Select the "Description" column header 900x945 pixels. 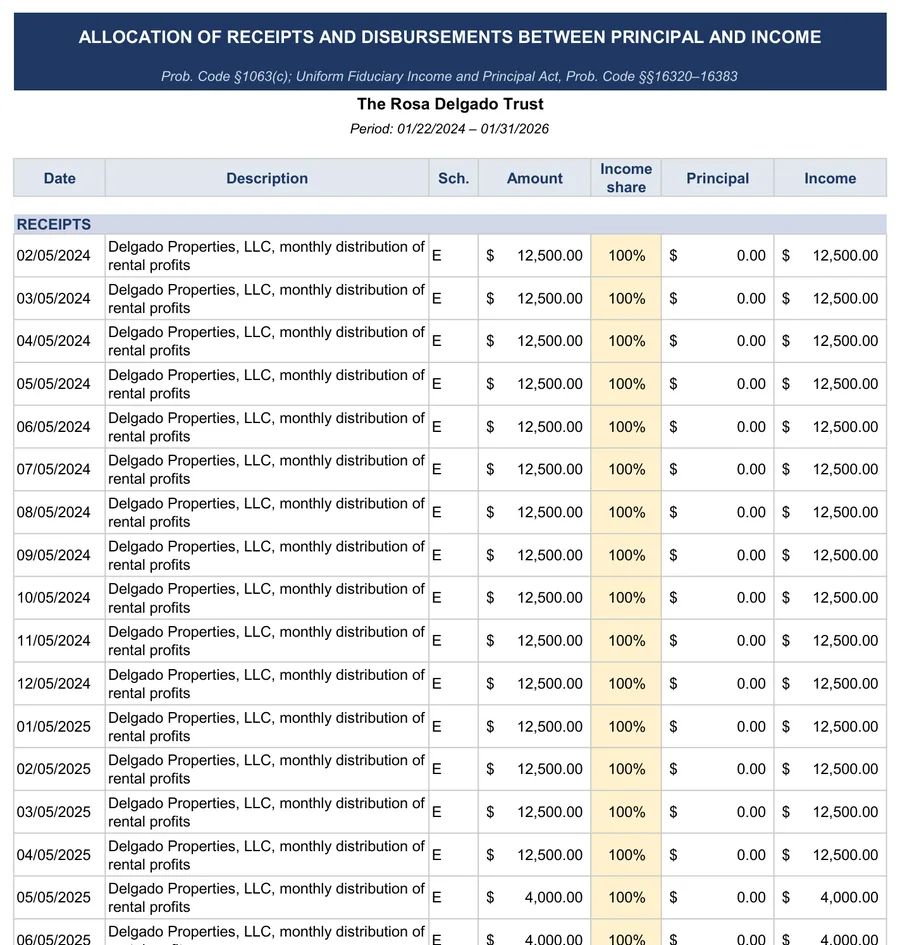(x=267, y=178)
